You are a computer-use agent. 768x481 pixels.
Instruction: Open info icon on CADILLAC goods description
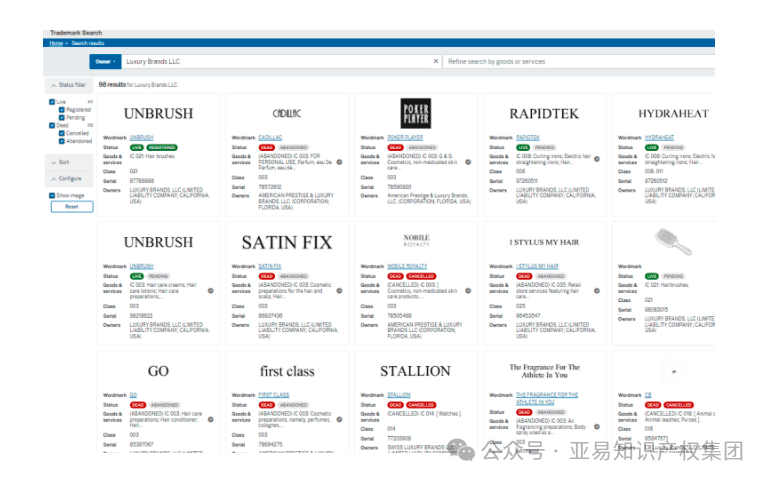pos(339,162)
